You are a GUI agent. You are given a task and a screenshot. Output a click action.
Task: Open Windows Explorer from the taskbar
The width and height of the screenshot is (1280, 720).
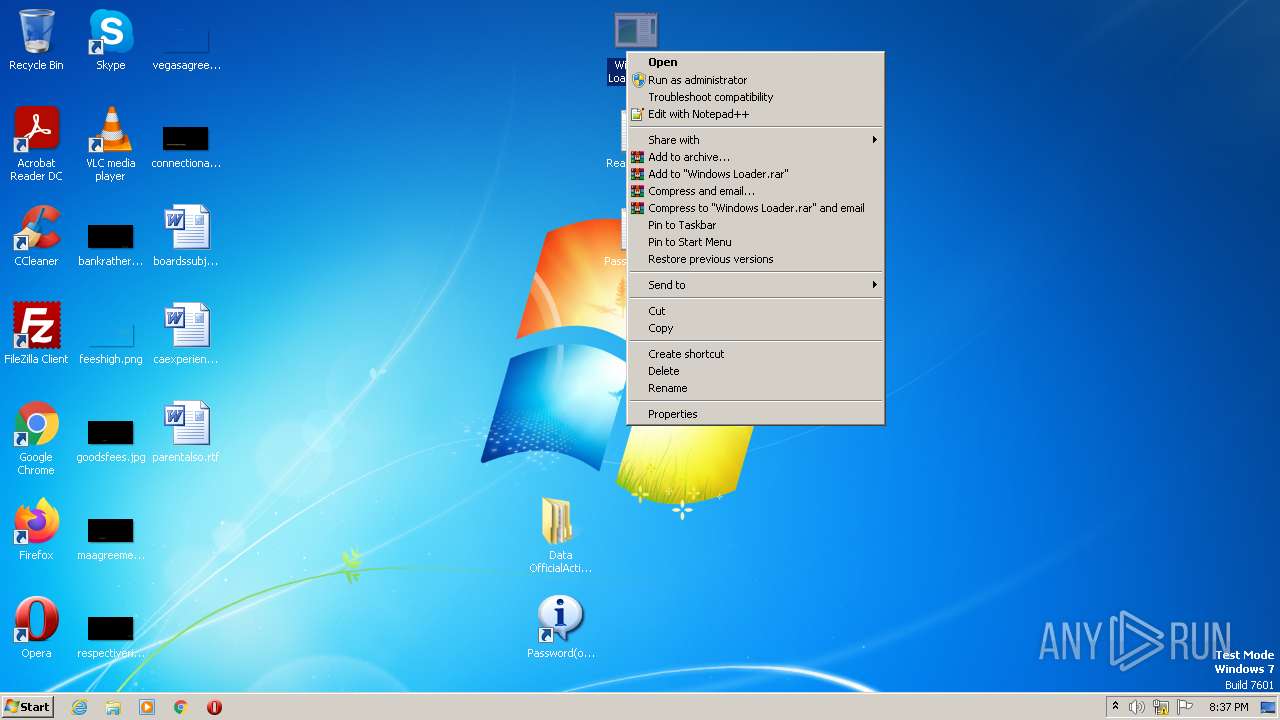113,707
